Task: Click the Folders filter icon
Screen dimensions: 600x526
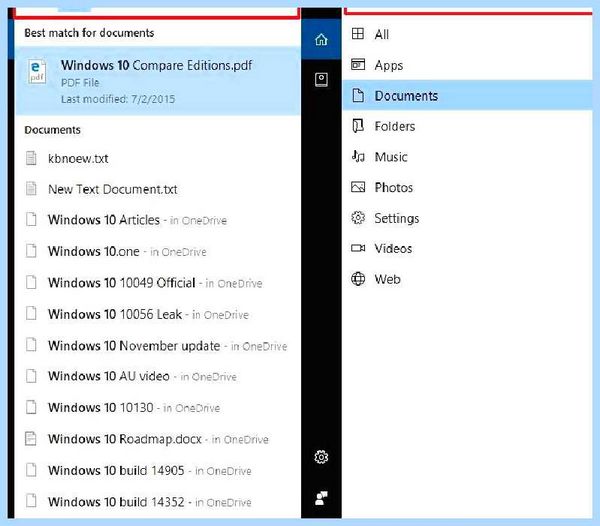Action: pos(358,126)
